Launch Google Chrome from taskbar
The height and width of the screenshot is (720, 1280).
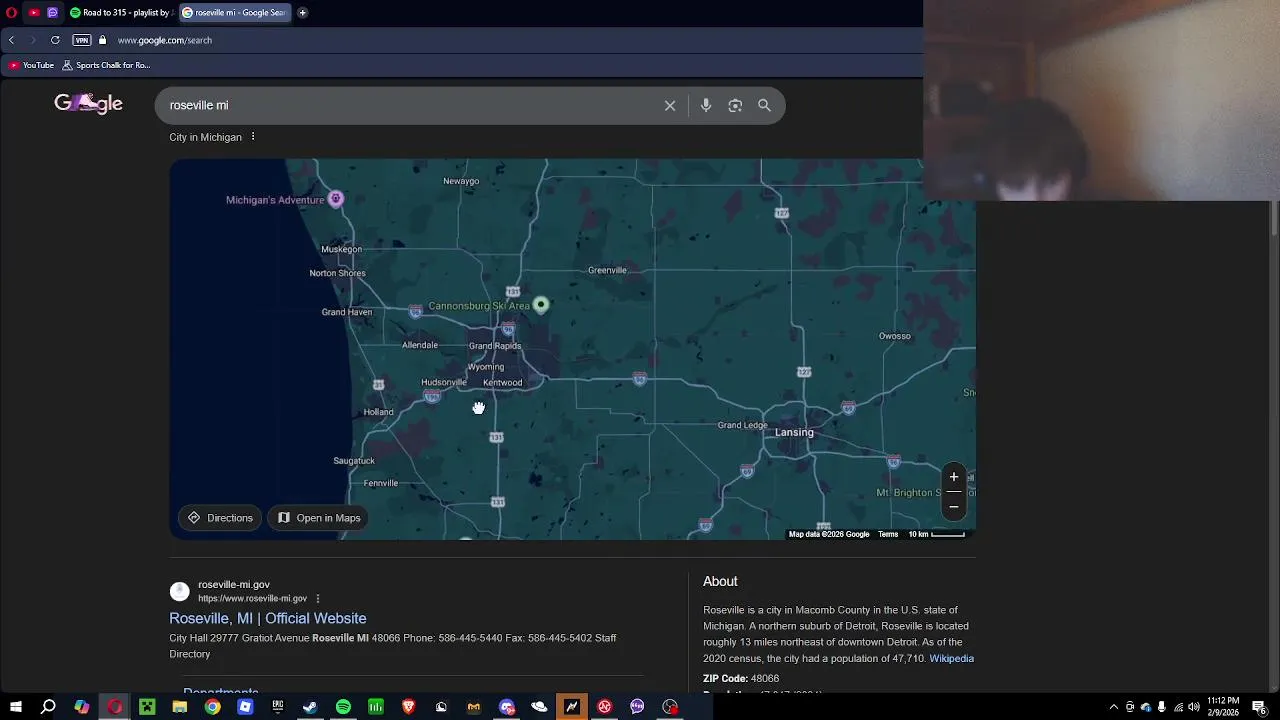point(213,707)
